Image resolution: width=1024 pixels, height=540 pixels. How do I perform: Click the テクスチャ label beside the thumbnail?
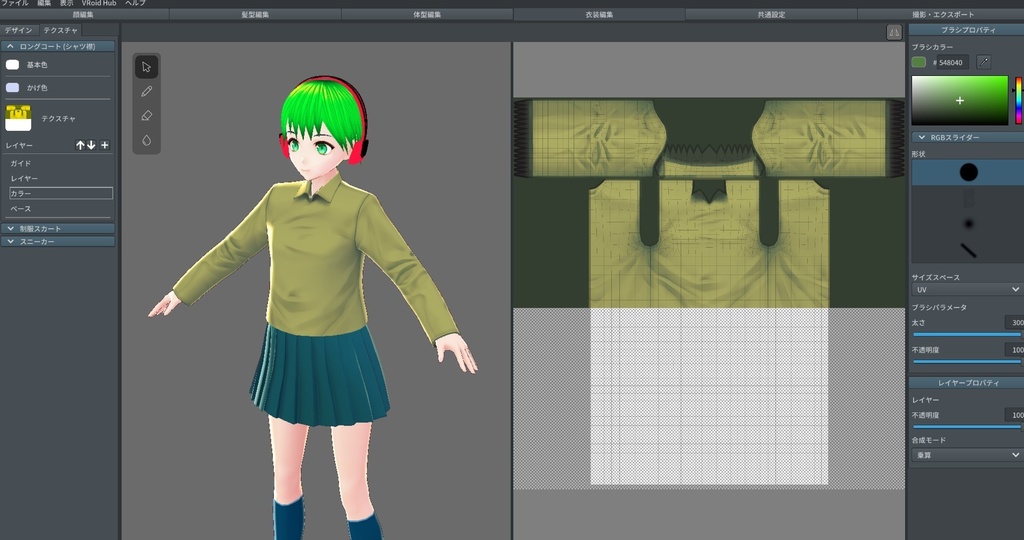pyautogui.click(x=58, y=119)
